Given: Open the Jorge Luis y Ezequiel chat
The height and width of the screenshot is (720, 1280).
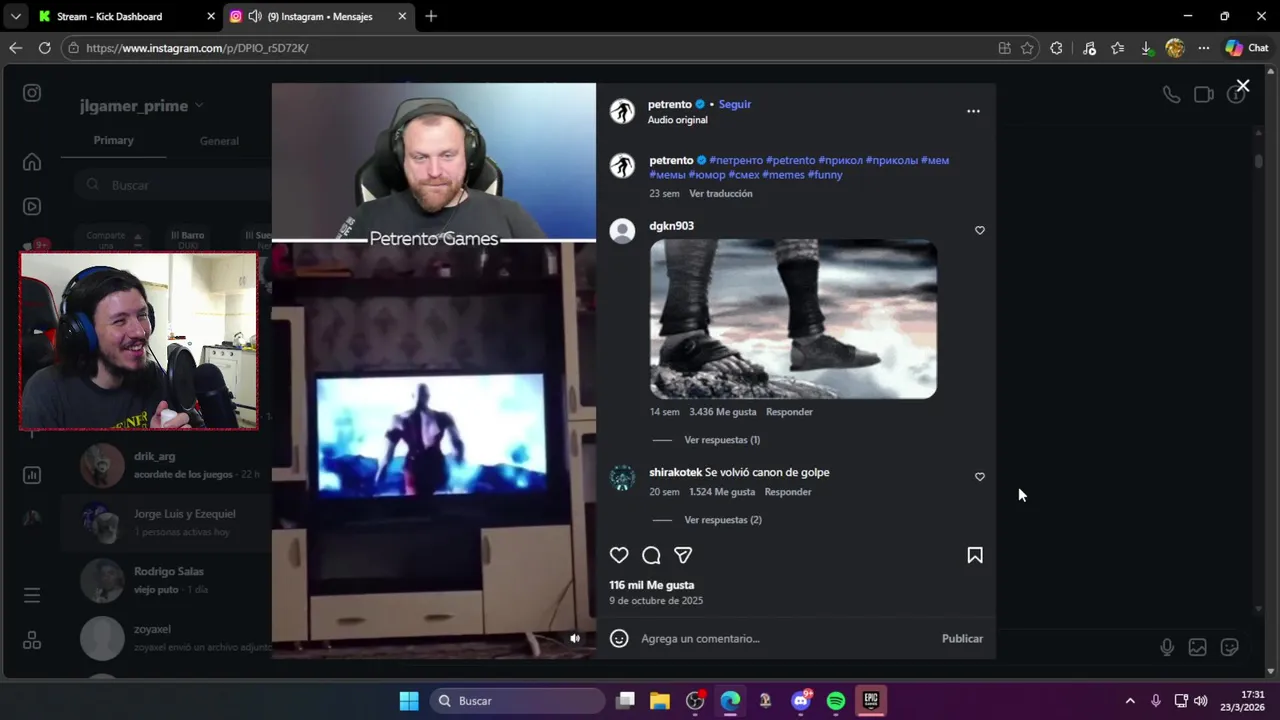Looking at the screenshot, I should [x=165, y=522].
